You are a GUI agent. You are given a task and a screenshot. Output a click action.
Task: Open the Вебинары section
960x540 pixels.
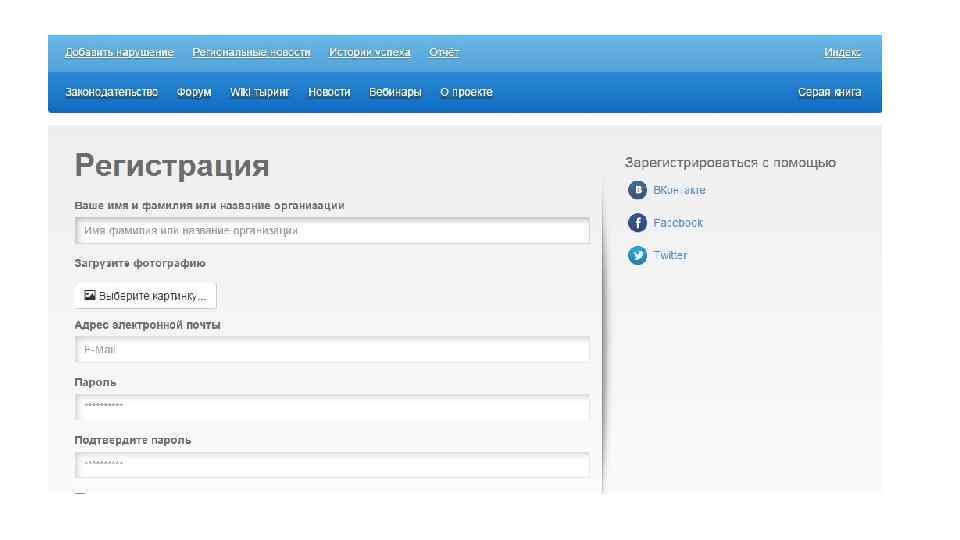(395, 92)
